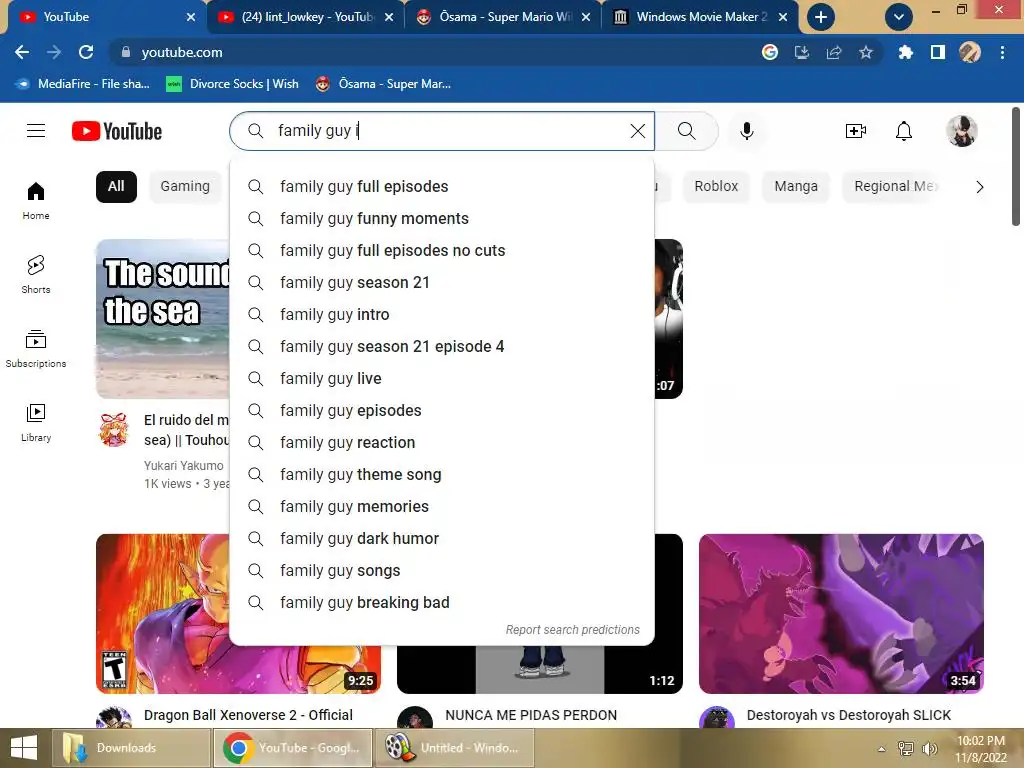The image size is (1024, 768).
Task: Open Windows Start button
Action: (x=24, y=748)
